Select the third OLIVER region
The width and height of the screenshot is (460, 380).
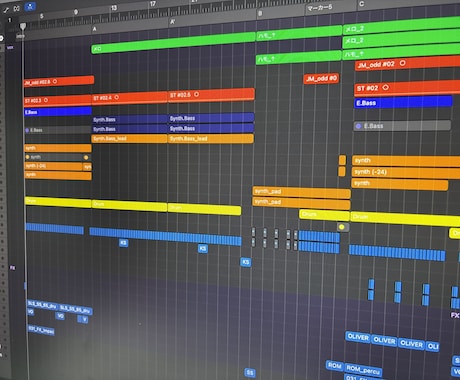point(411,343)
